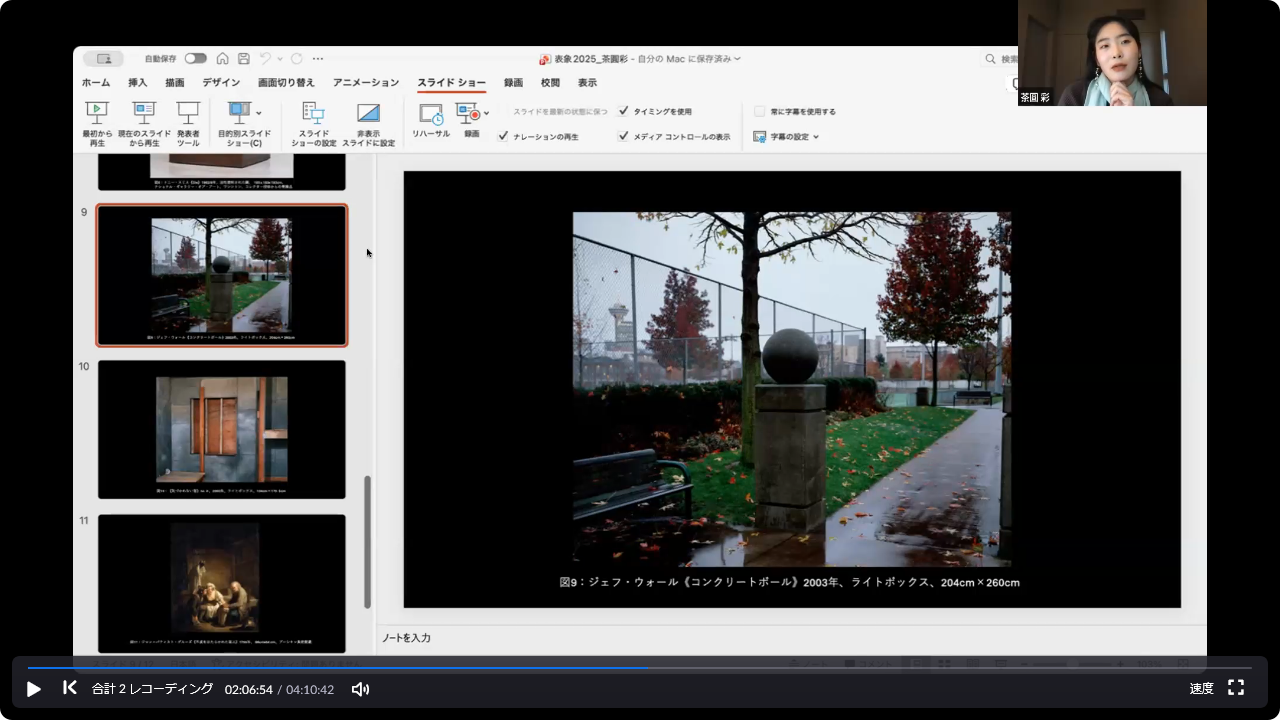This screenshot has width=1280, height=720.
Task: Click the Play from Start (最初から再生) icon
Action: click(x=97, y=113)
